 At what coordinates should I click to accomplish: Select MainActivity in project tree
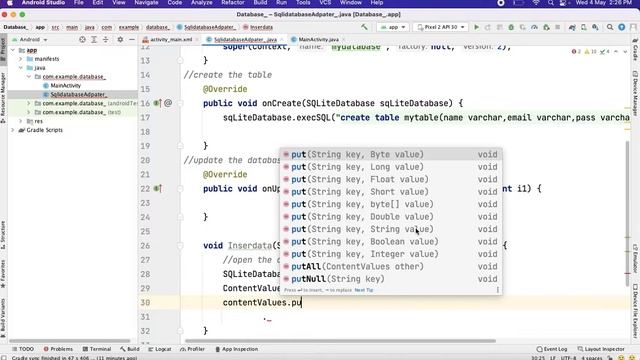pos(65,85)
